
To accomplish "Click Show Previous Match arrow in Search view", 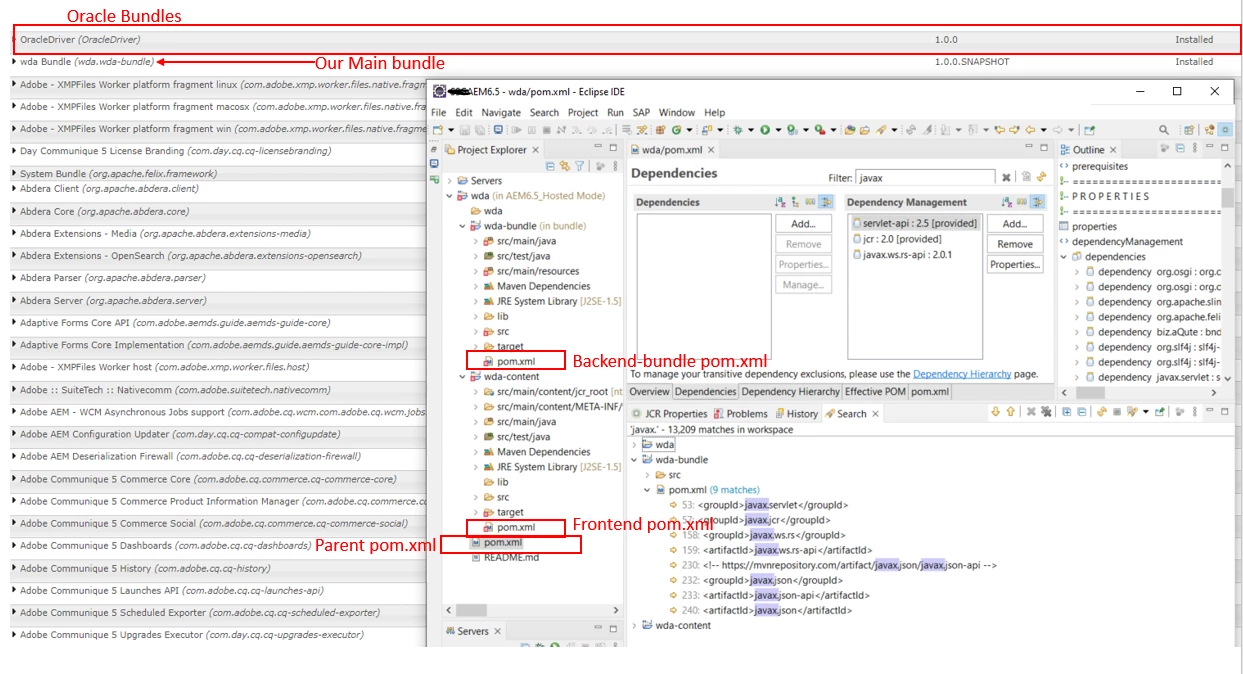I will [1010, 412].
